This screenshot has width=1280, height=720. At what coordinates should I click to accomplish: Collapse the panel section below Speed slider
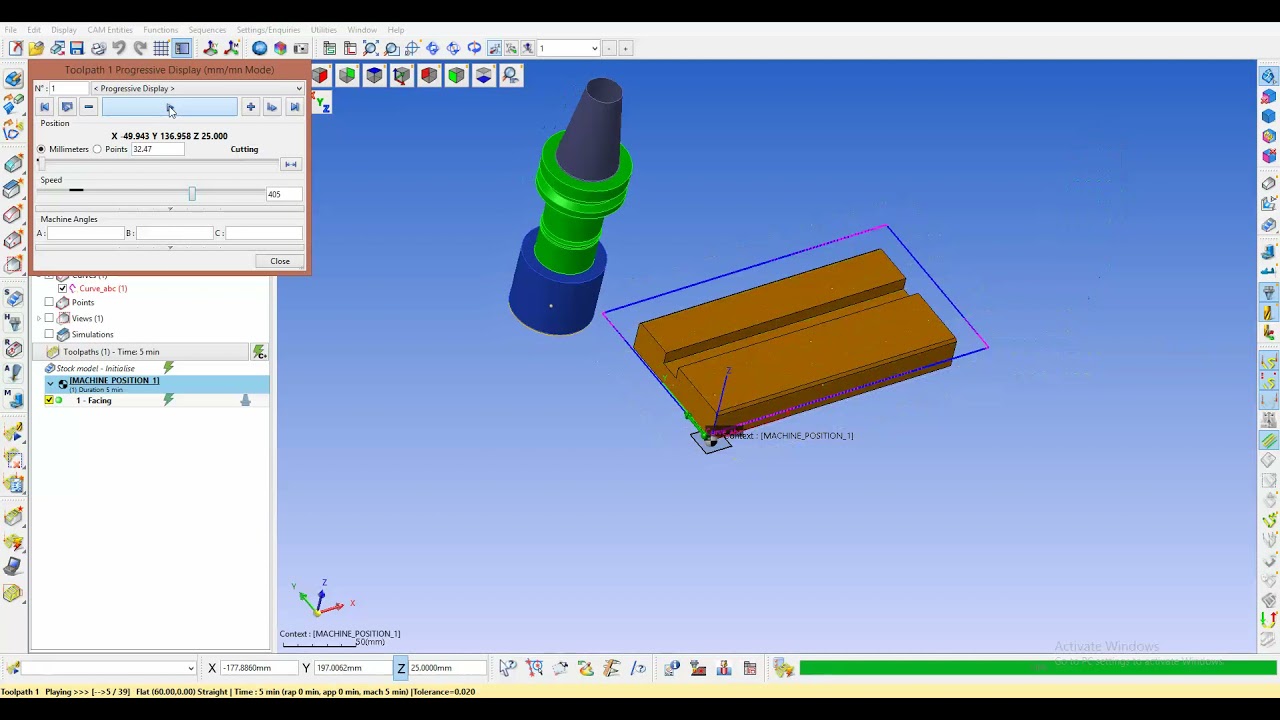click(x=170, y=208)
